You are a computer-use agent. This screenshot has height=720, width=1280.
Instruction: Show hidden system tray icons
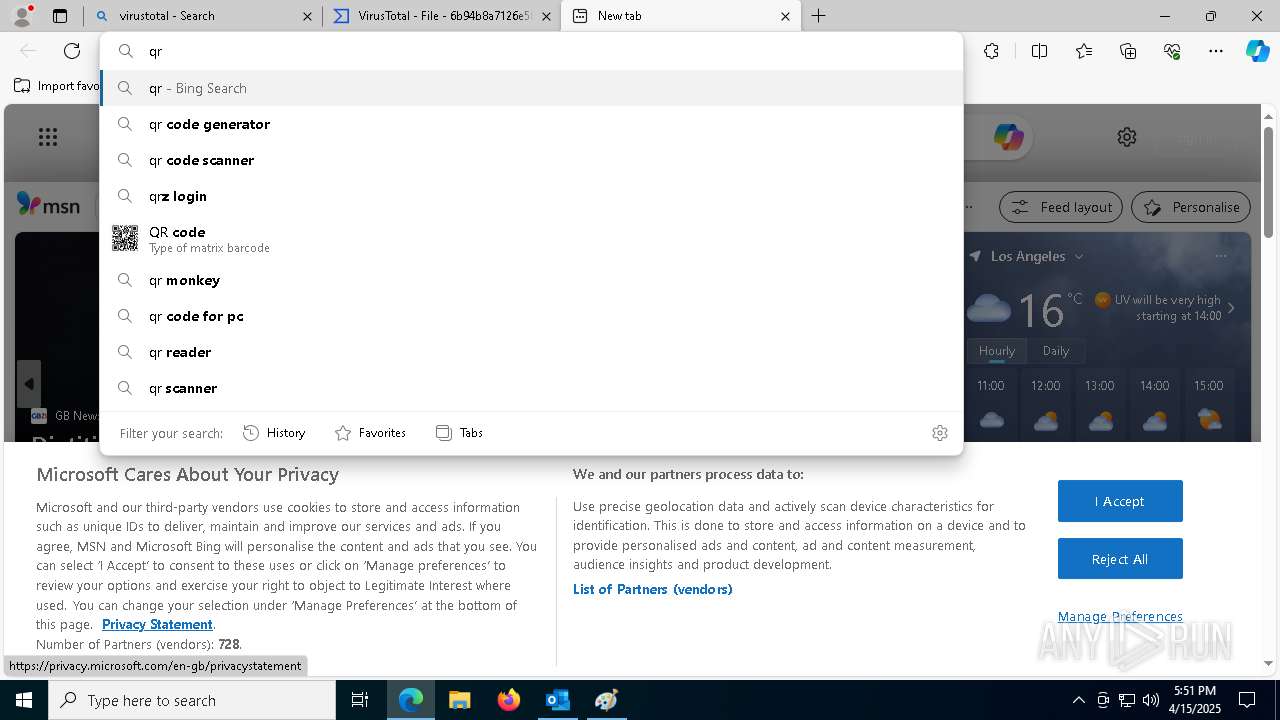tap(1078, 700)
